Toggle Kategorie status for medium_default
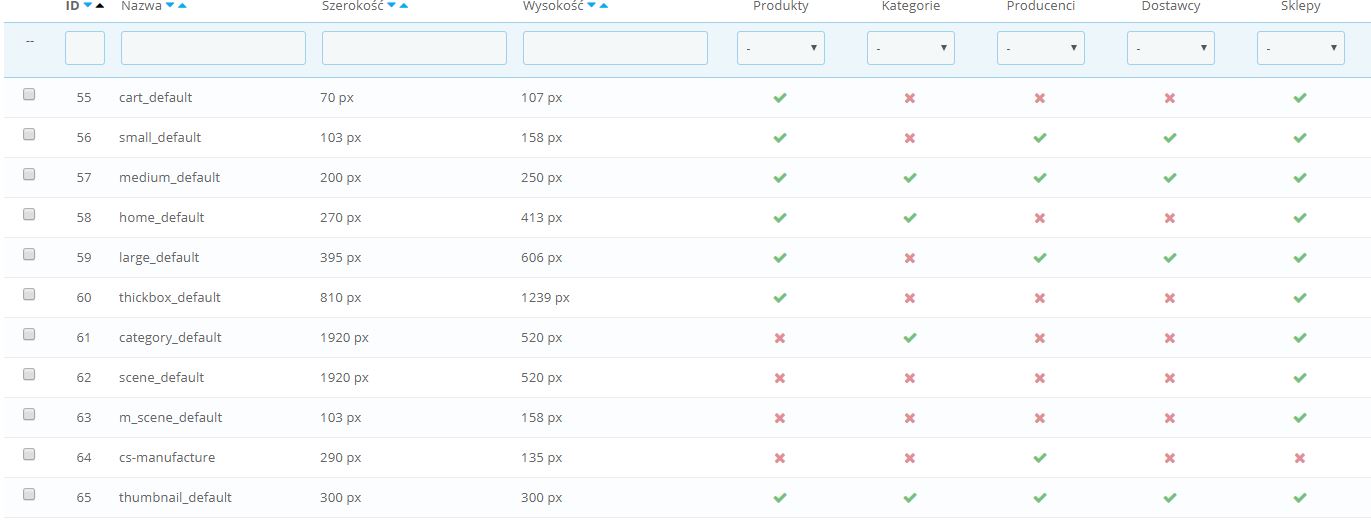1371x524 pixels. (910, 178)
